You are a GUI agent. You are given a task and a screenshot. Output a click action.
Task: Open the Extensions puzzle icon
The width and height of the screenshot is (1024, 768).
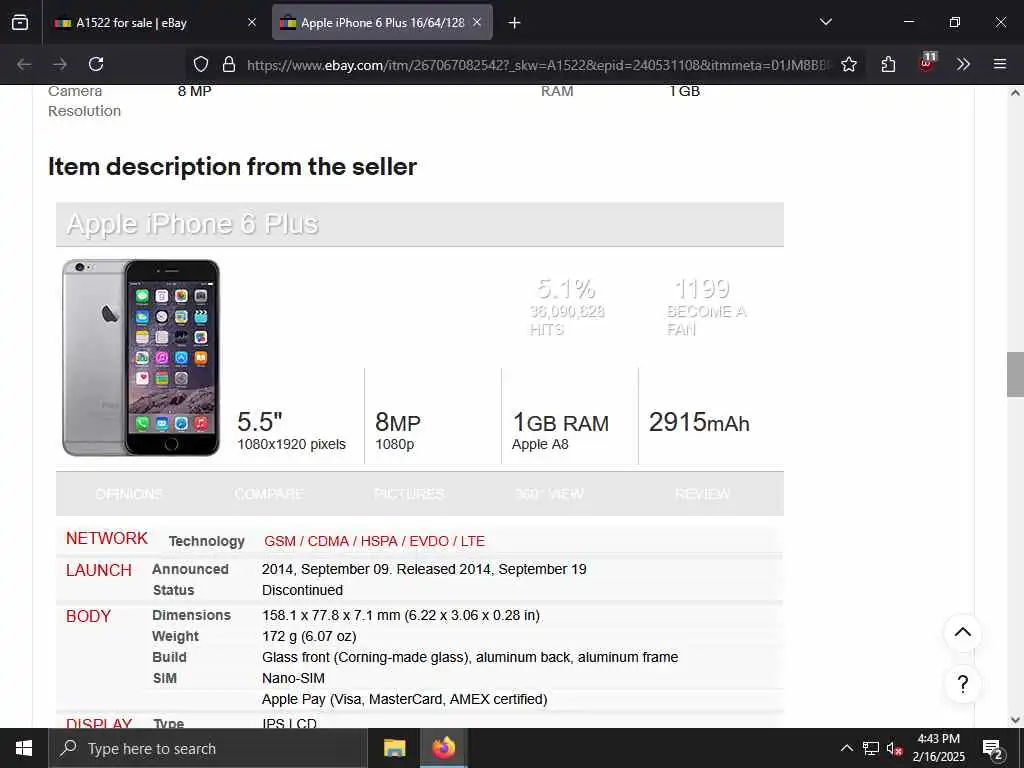click(888, 64)
